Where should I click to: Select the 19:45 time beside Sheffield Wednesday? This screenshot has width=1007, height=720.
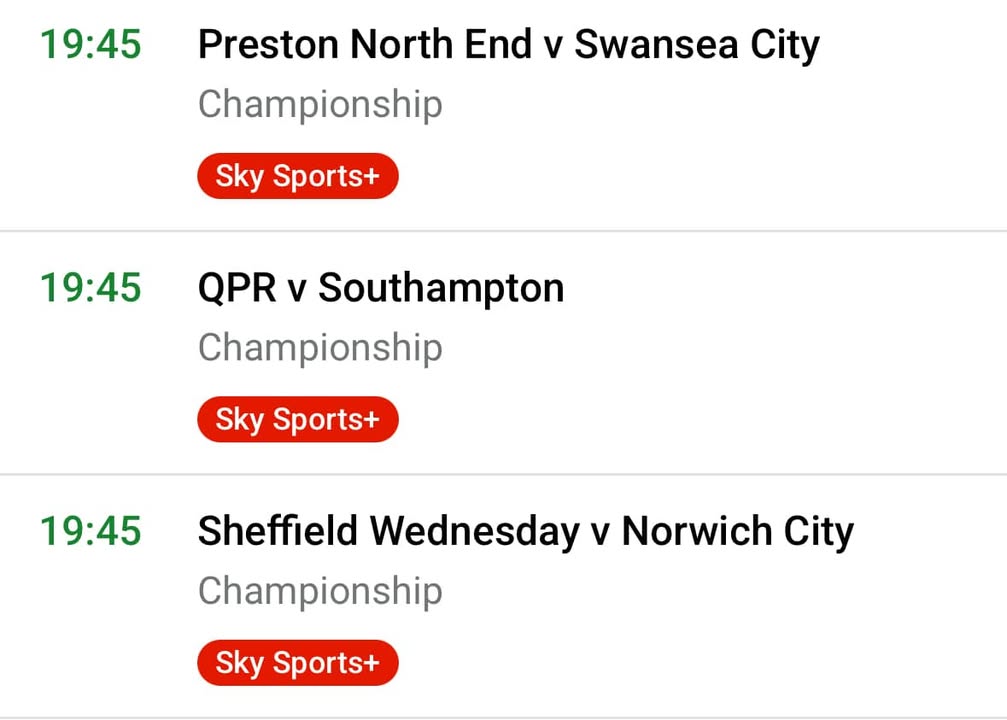[91, 532]
